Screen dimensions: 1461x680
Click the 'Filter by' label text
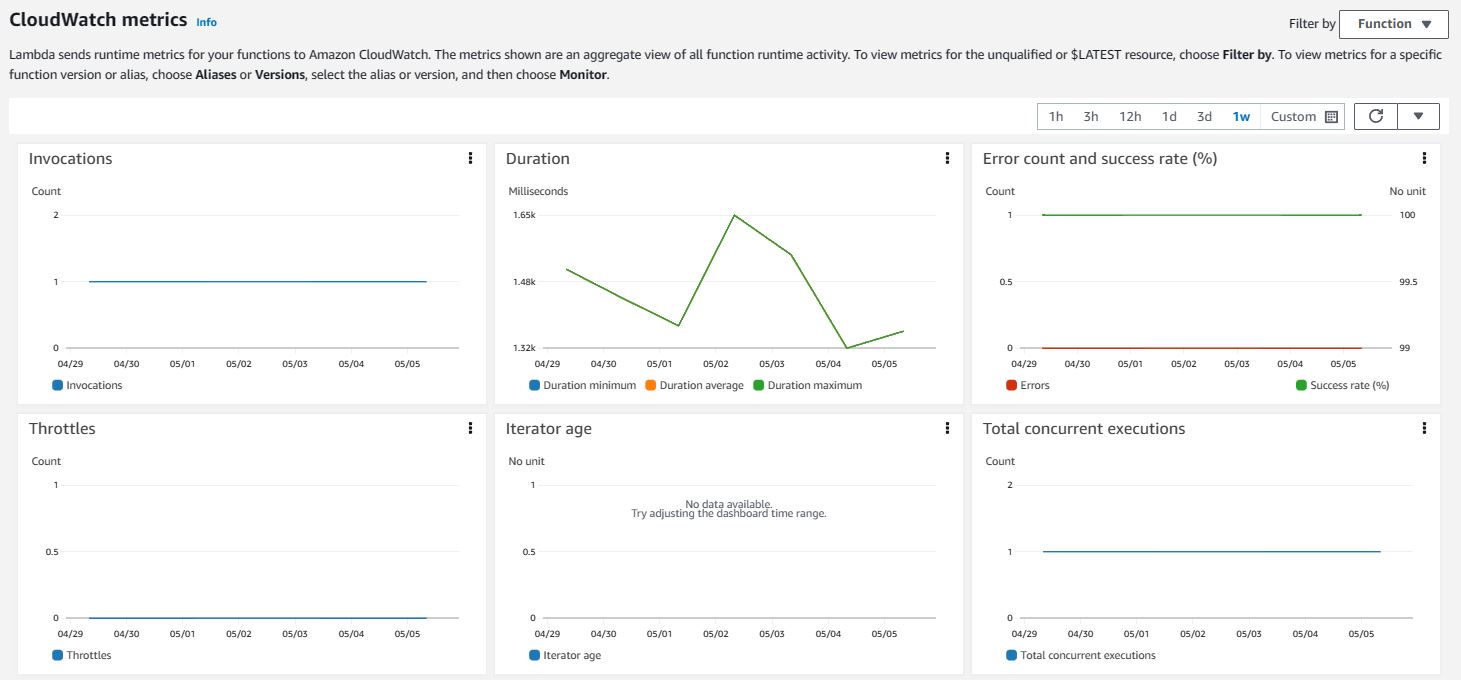tap(1313, 24)
